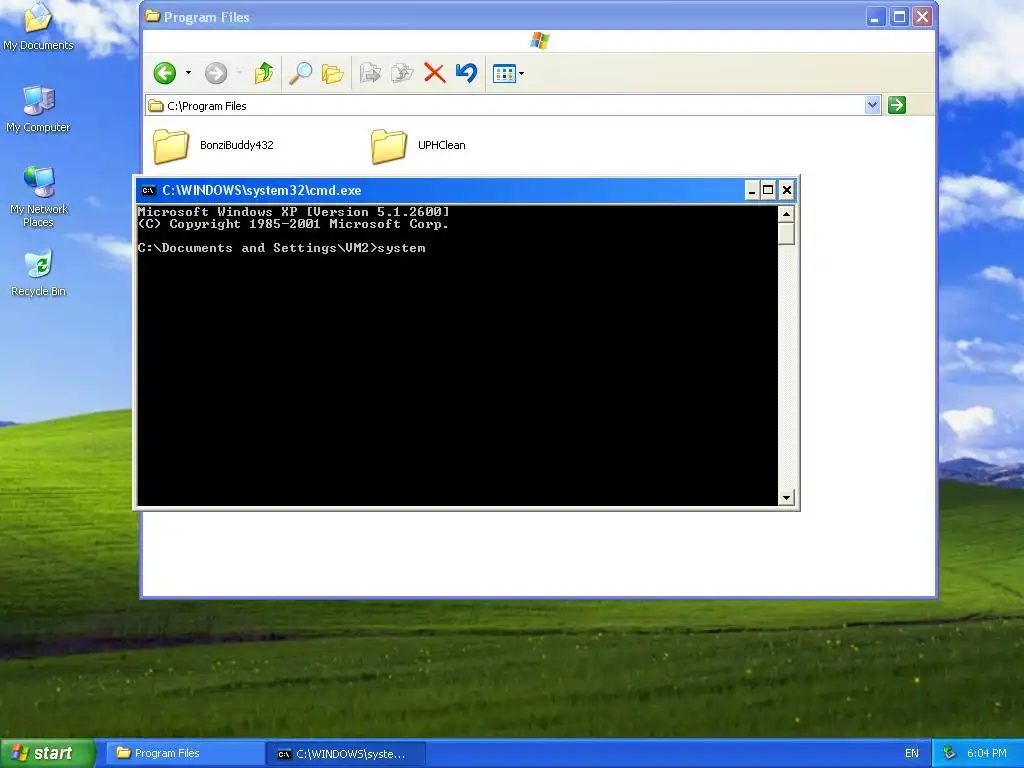
Task: Select My Computer desktop icon
Action: point(39,109)
